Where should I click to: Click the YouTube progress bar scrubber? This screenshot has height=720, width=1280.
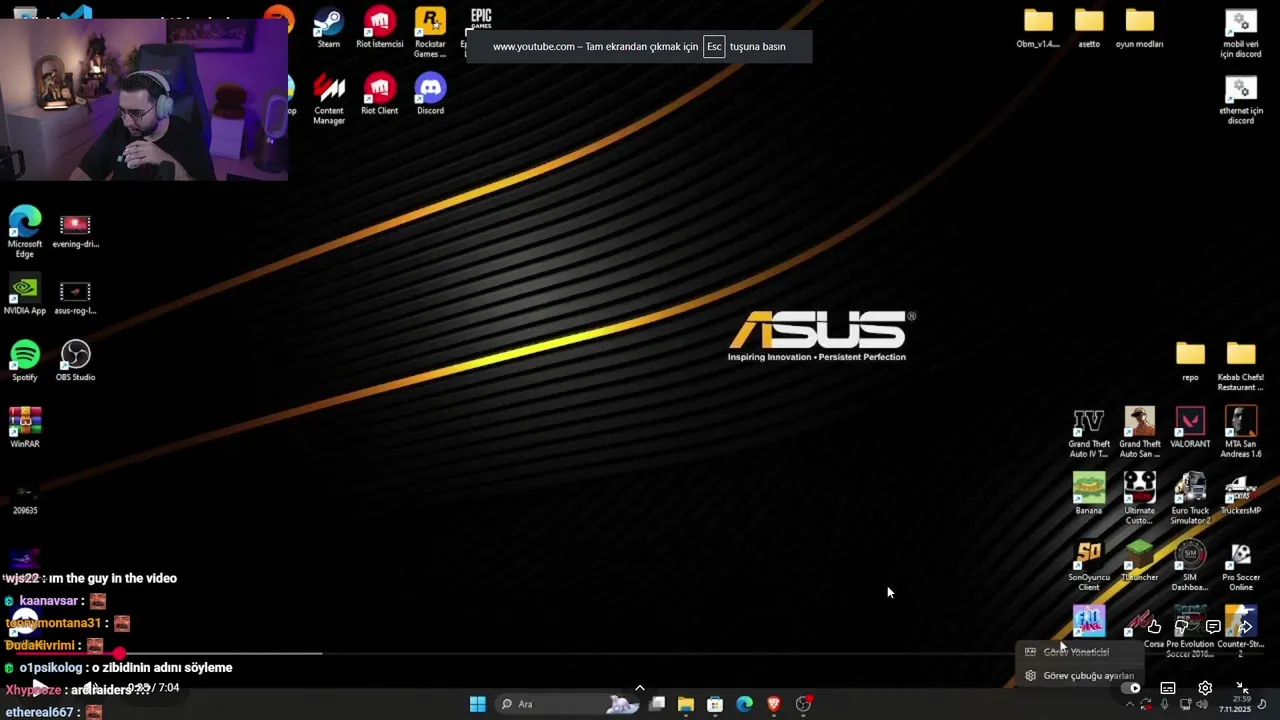point(120,654)
